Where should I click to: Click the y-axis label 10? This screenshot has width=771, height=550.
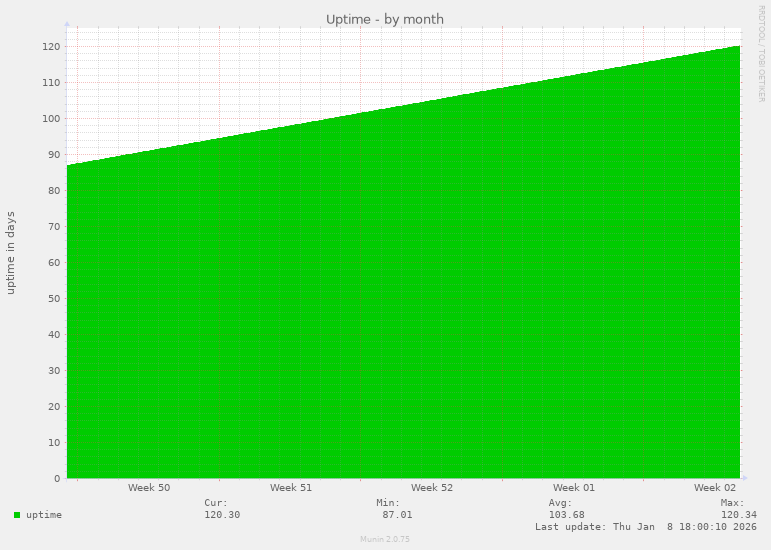(54, 442)
